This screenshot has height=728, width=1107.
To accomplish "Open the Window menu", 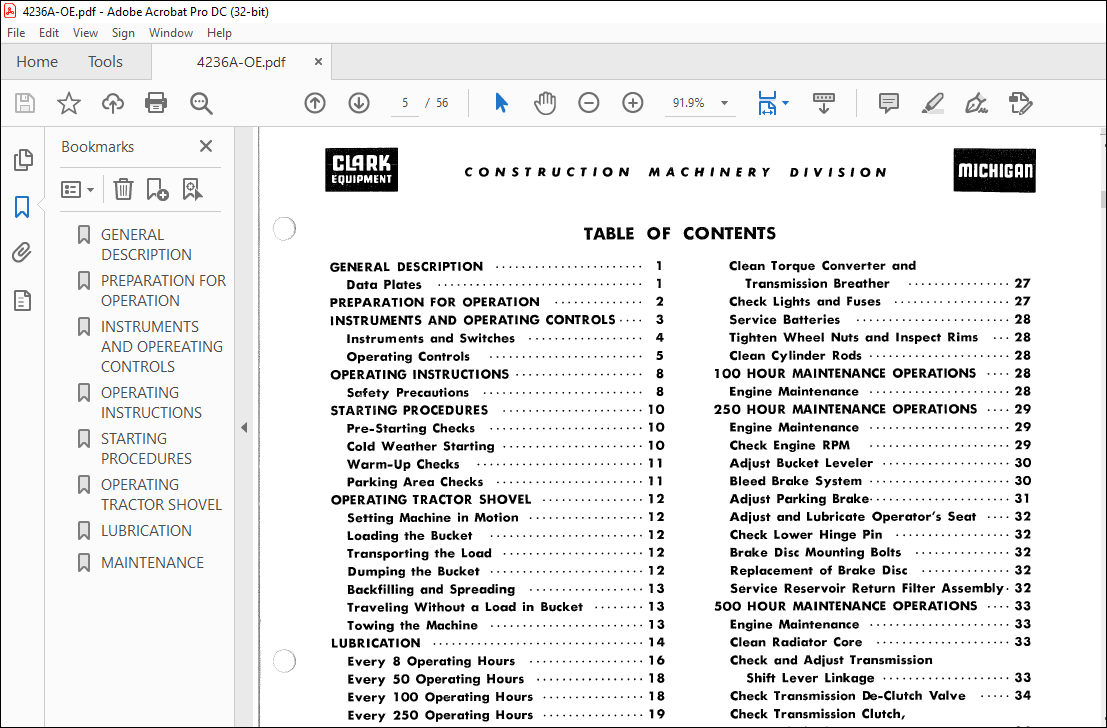I will pyautogui.click(x=171, y=32).
